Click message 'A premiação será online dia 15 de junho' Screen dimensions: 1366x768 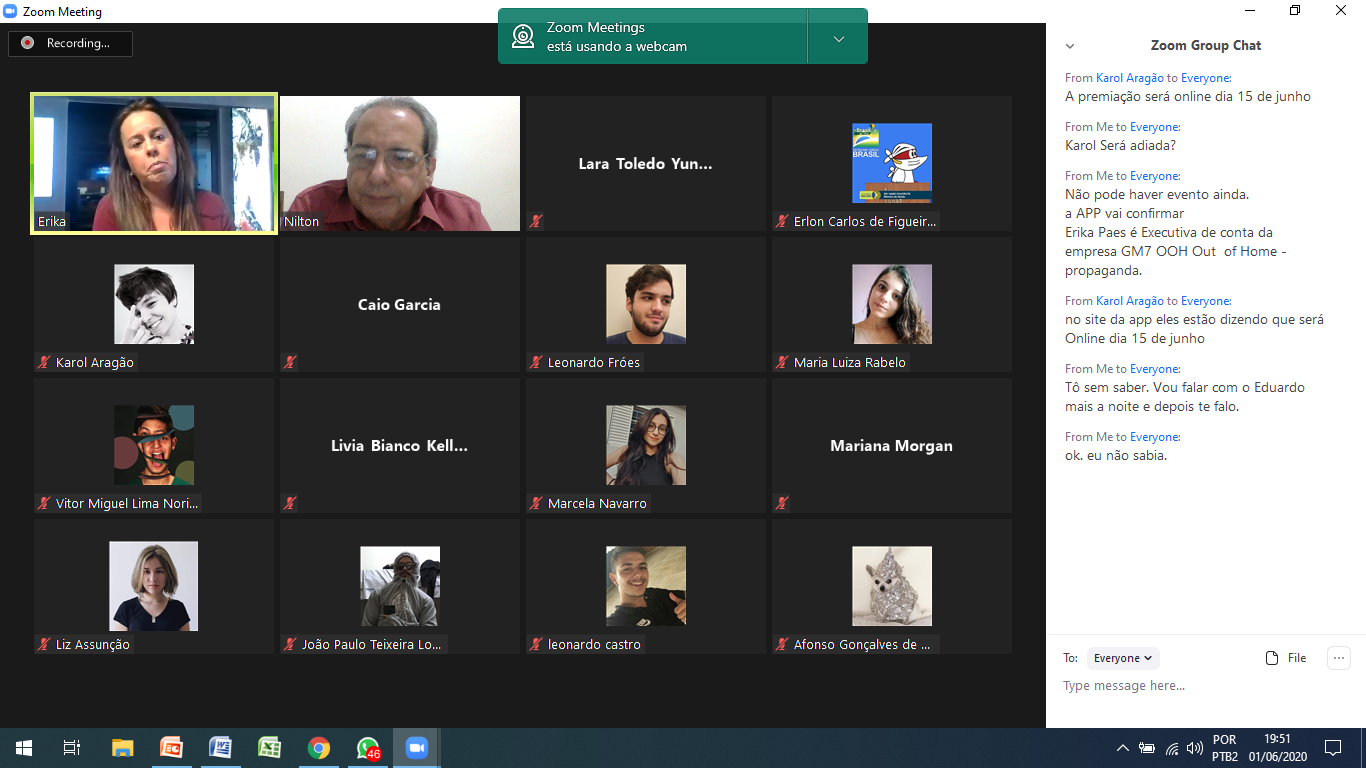coord(1188,96)
